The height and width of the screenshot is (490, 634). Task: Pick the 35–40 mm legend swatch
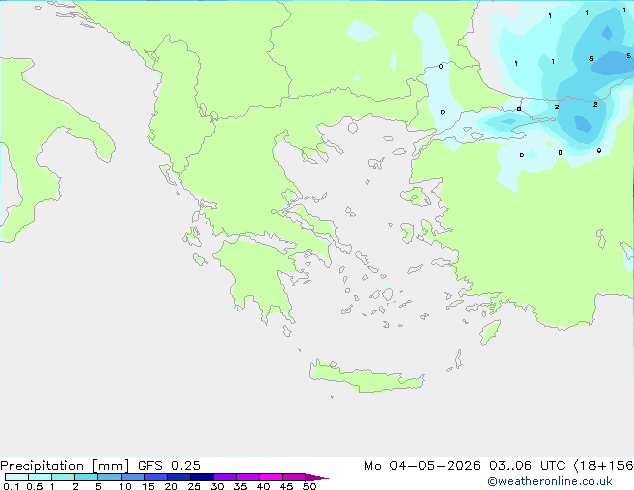pyautogui.click(x=247, y=477)
